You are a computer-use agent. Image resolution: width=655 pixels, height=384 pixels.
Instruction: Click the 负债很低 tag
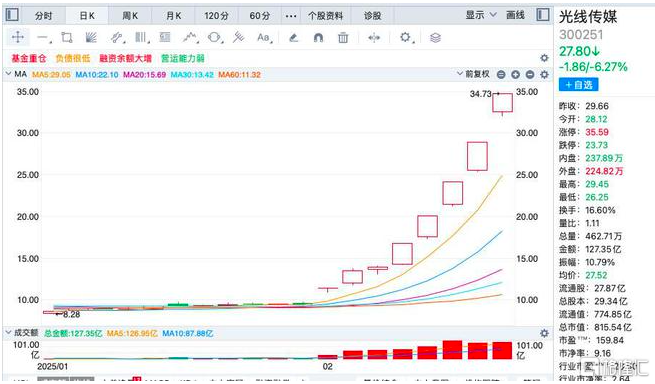click(73, 58)
